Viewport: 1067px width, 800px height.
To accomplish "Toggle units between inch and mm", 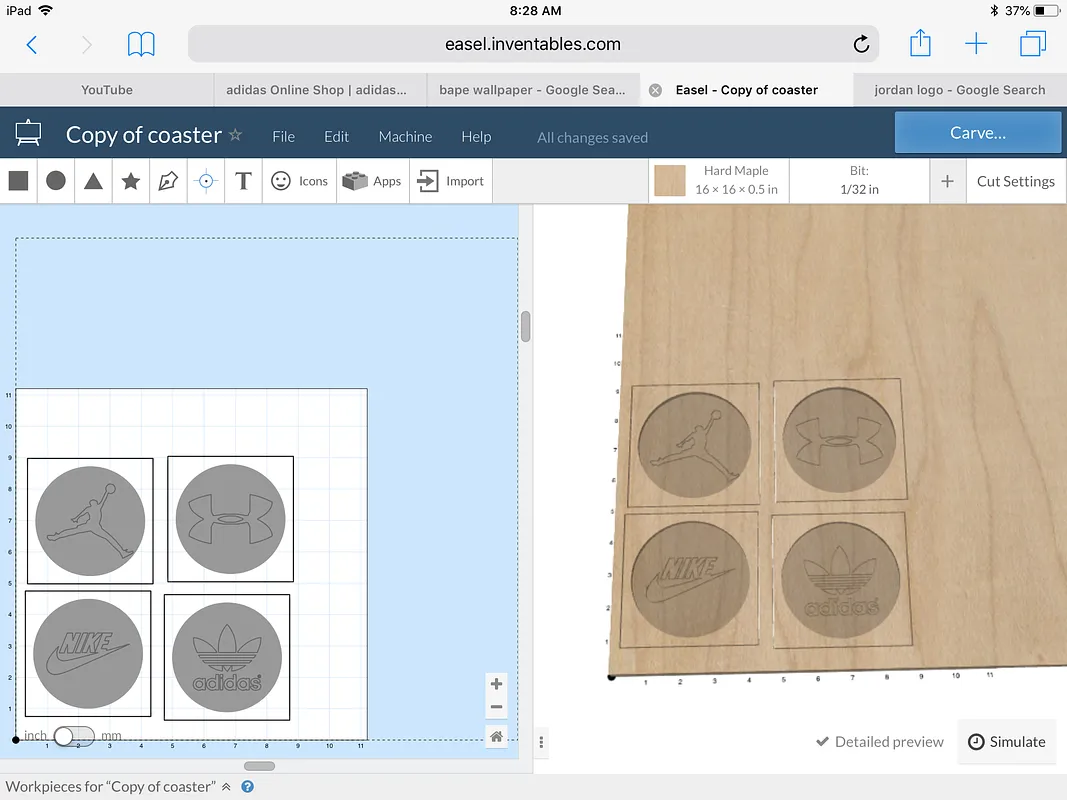I will 73,736.
